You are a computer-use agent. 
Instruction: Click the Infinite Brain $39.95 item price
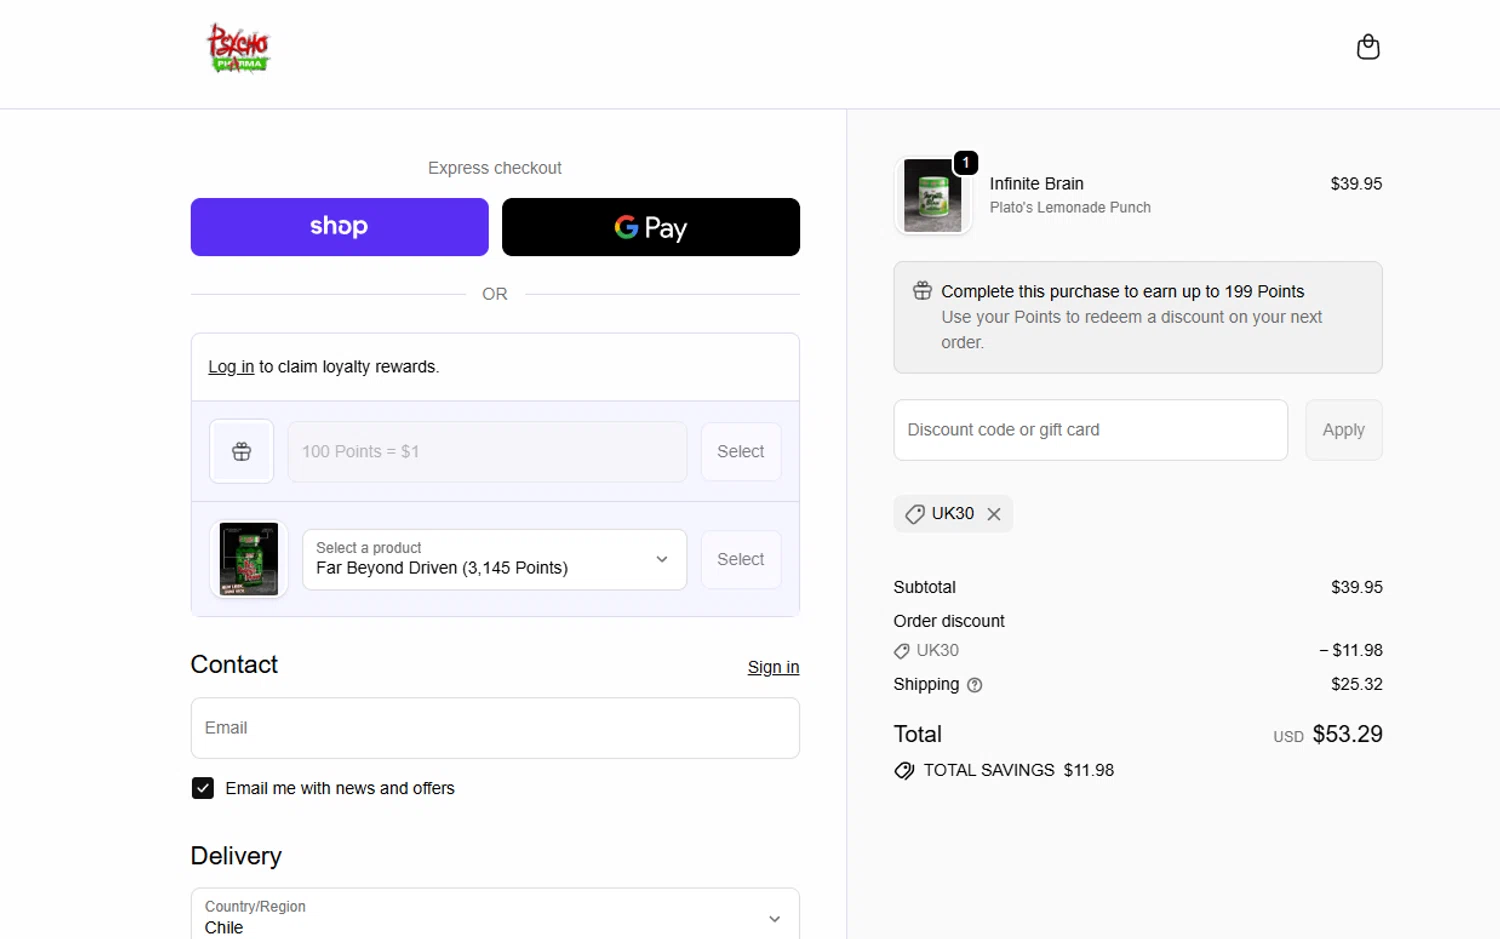1356,184
